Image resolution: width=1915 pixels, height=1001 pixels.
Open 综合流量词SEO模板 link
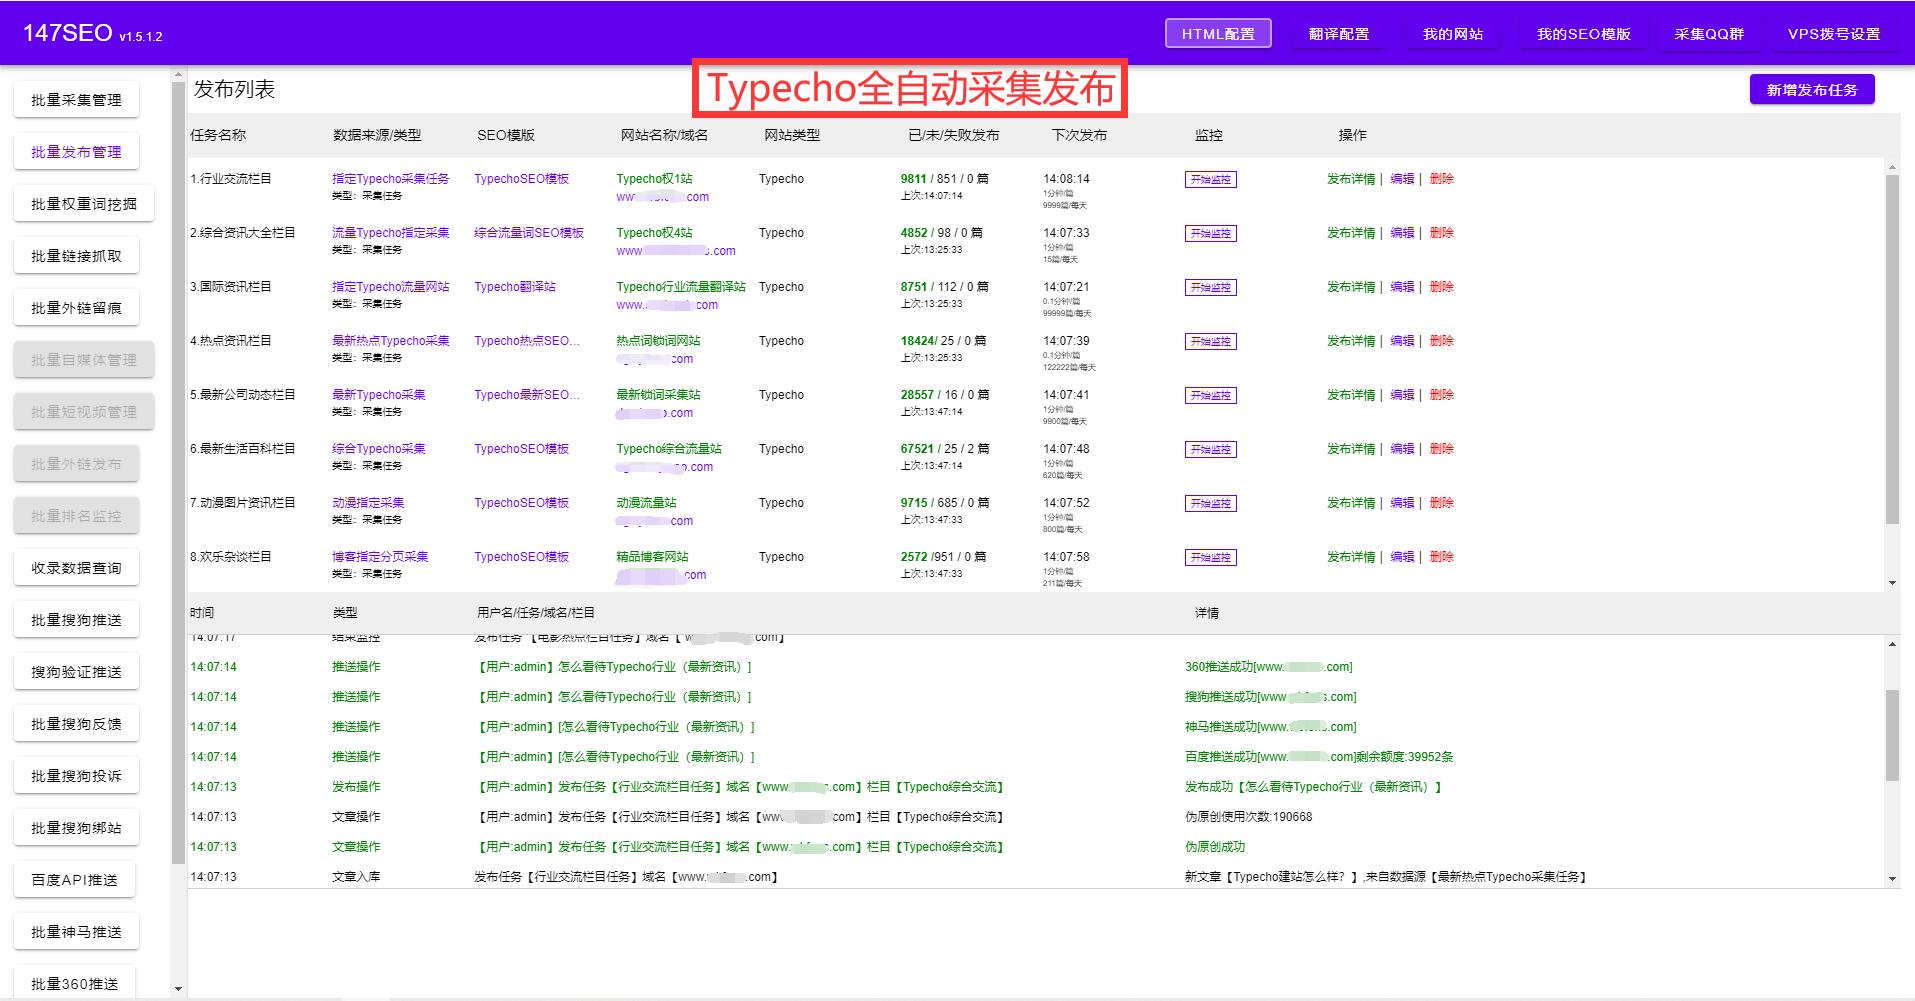529,233
